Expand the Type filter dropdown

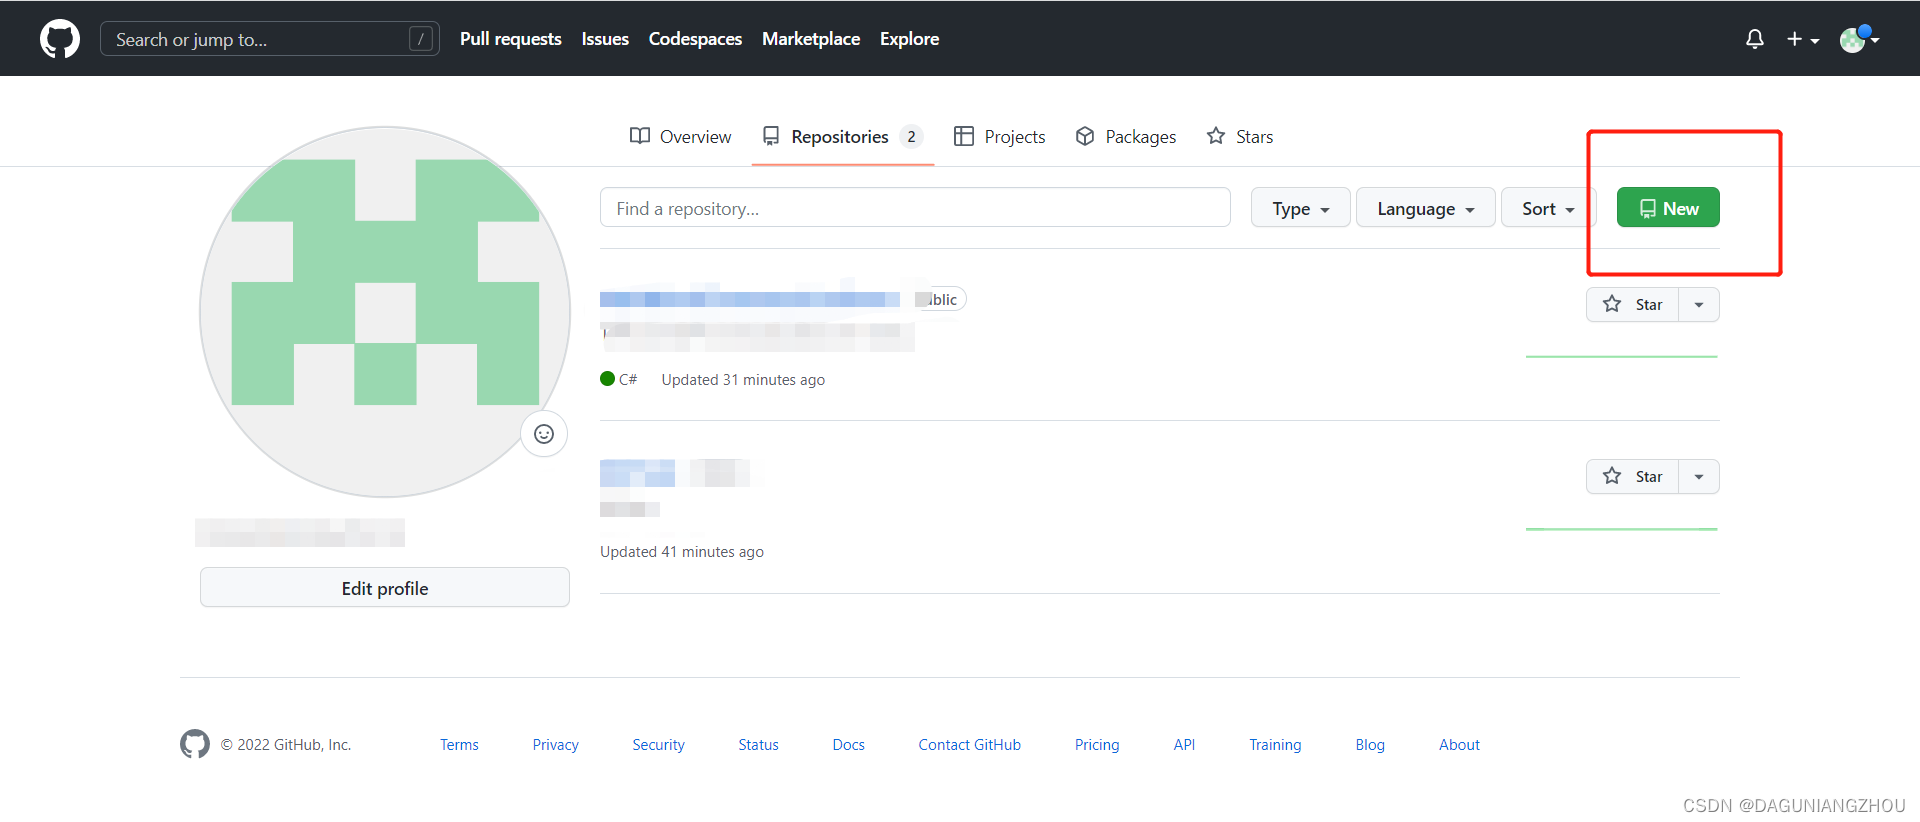pyautogui.click(x=1300, y=208)
